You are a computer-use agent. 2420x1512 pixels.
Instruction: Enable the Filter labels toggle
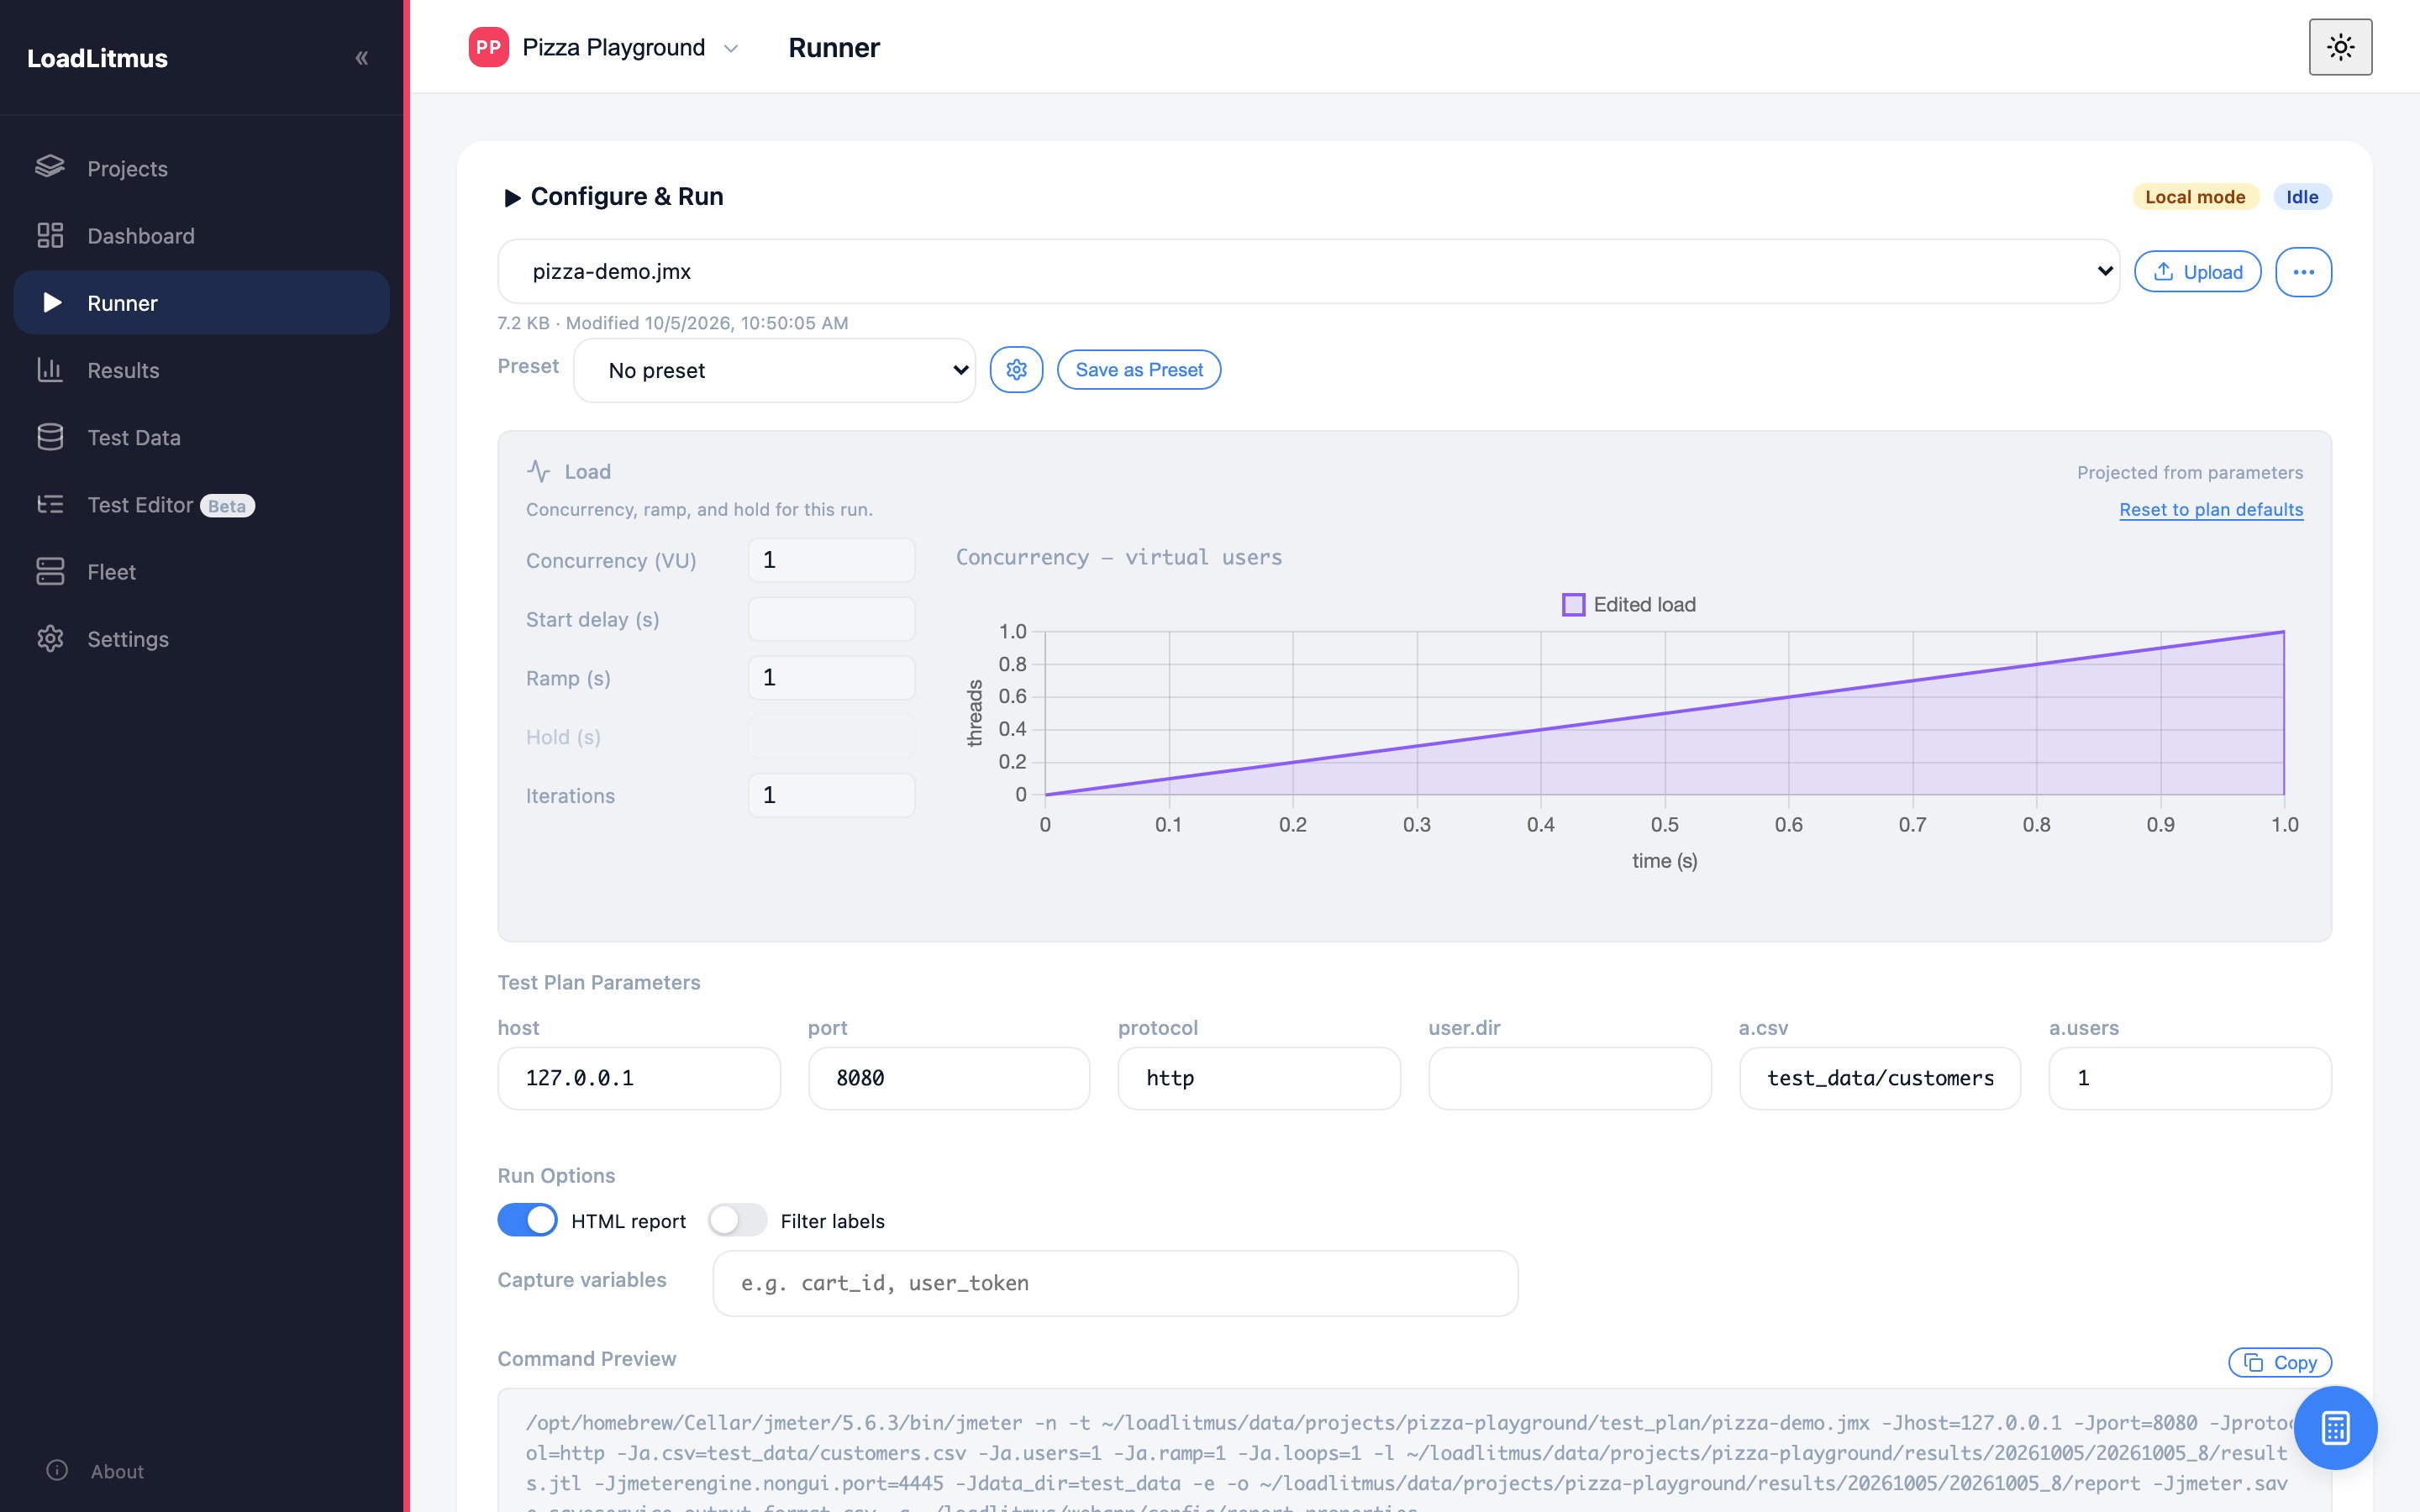pyautogui.click(x=737, y=1220)
